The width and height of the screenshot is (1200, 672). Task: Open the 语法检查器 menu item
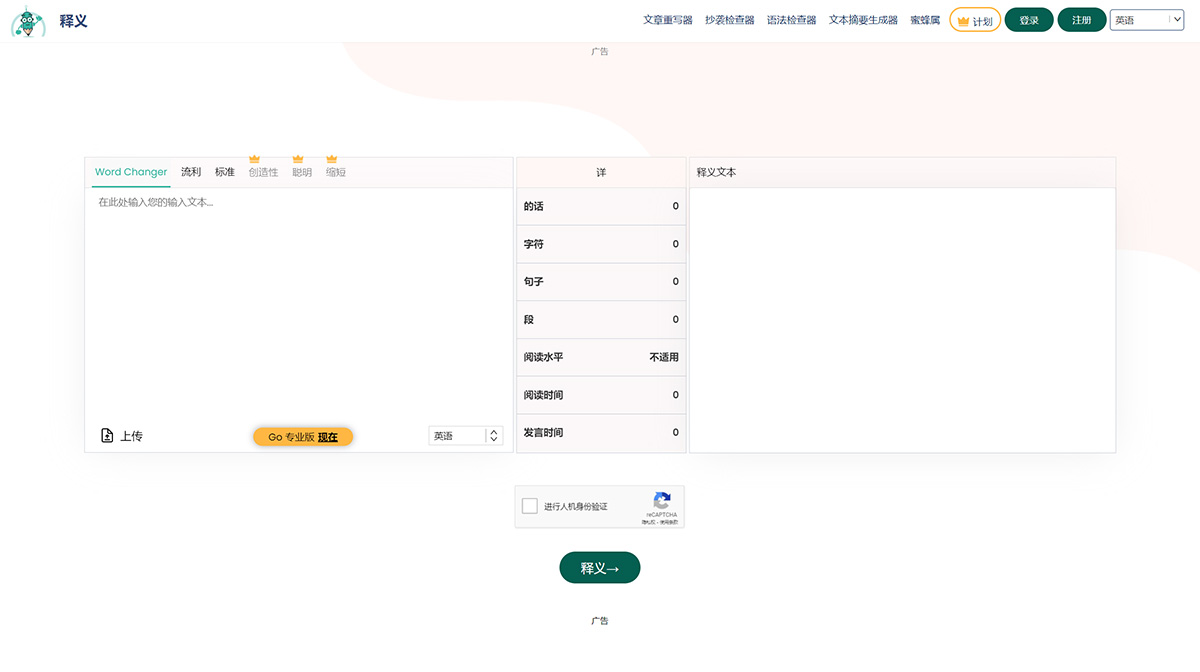(791, 19)
